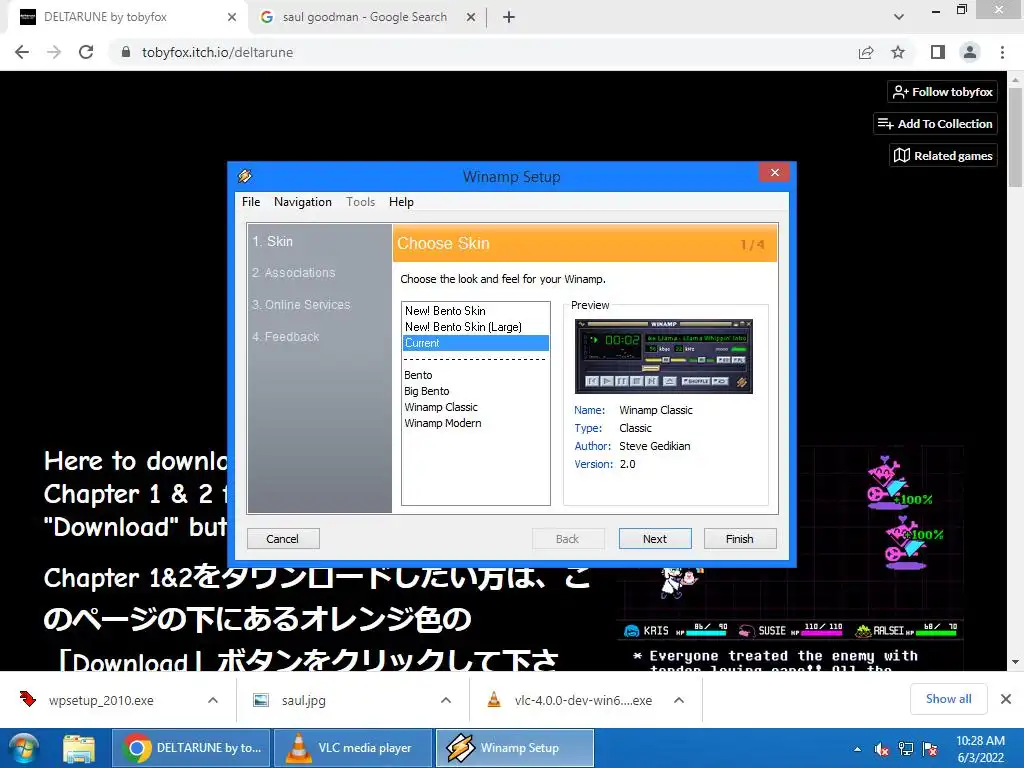The height and width of the screenshot is (768, 1024).
Task: Show hidden system tray icons
Action: (857, 749)
